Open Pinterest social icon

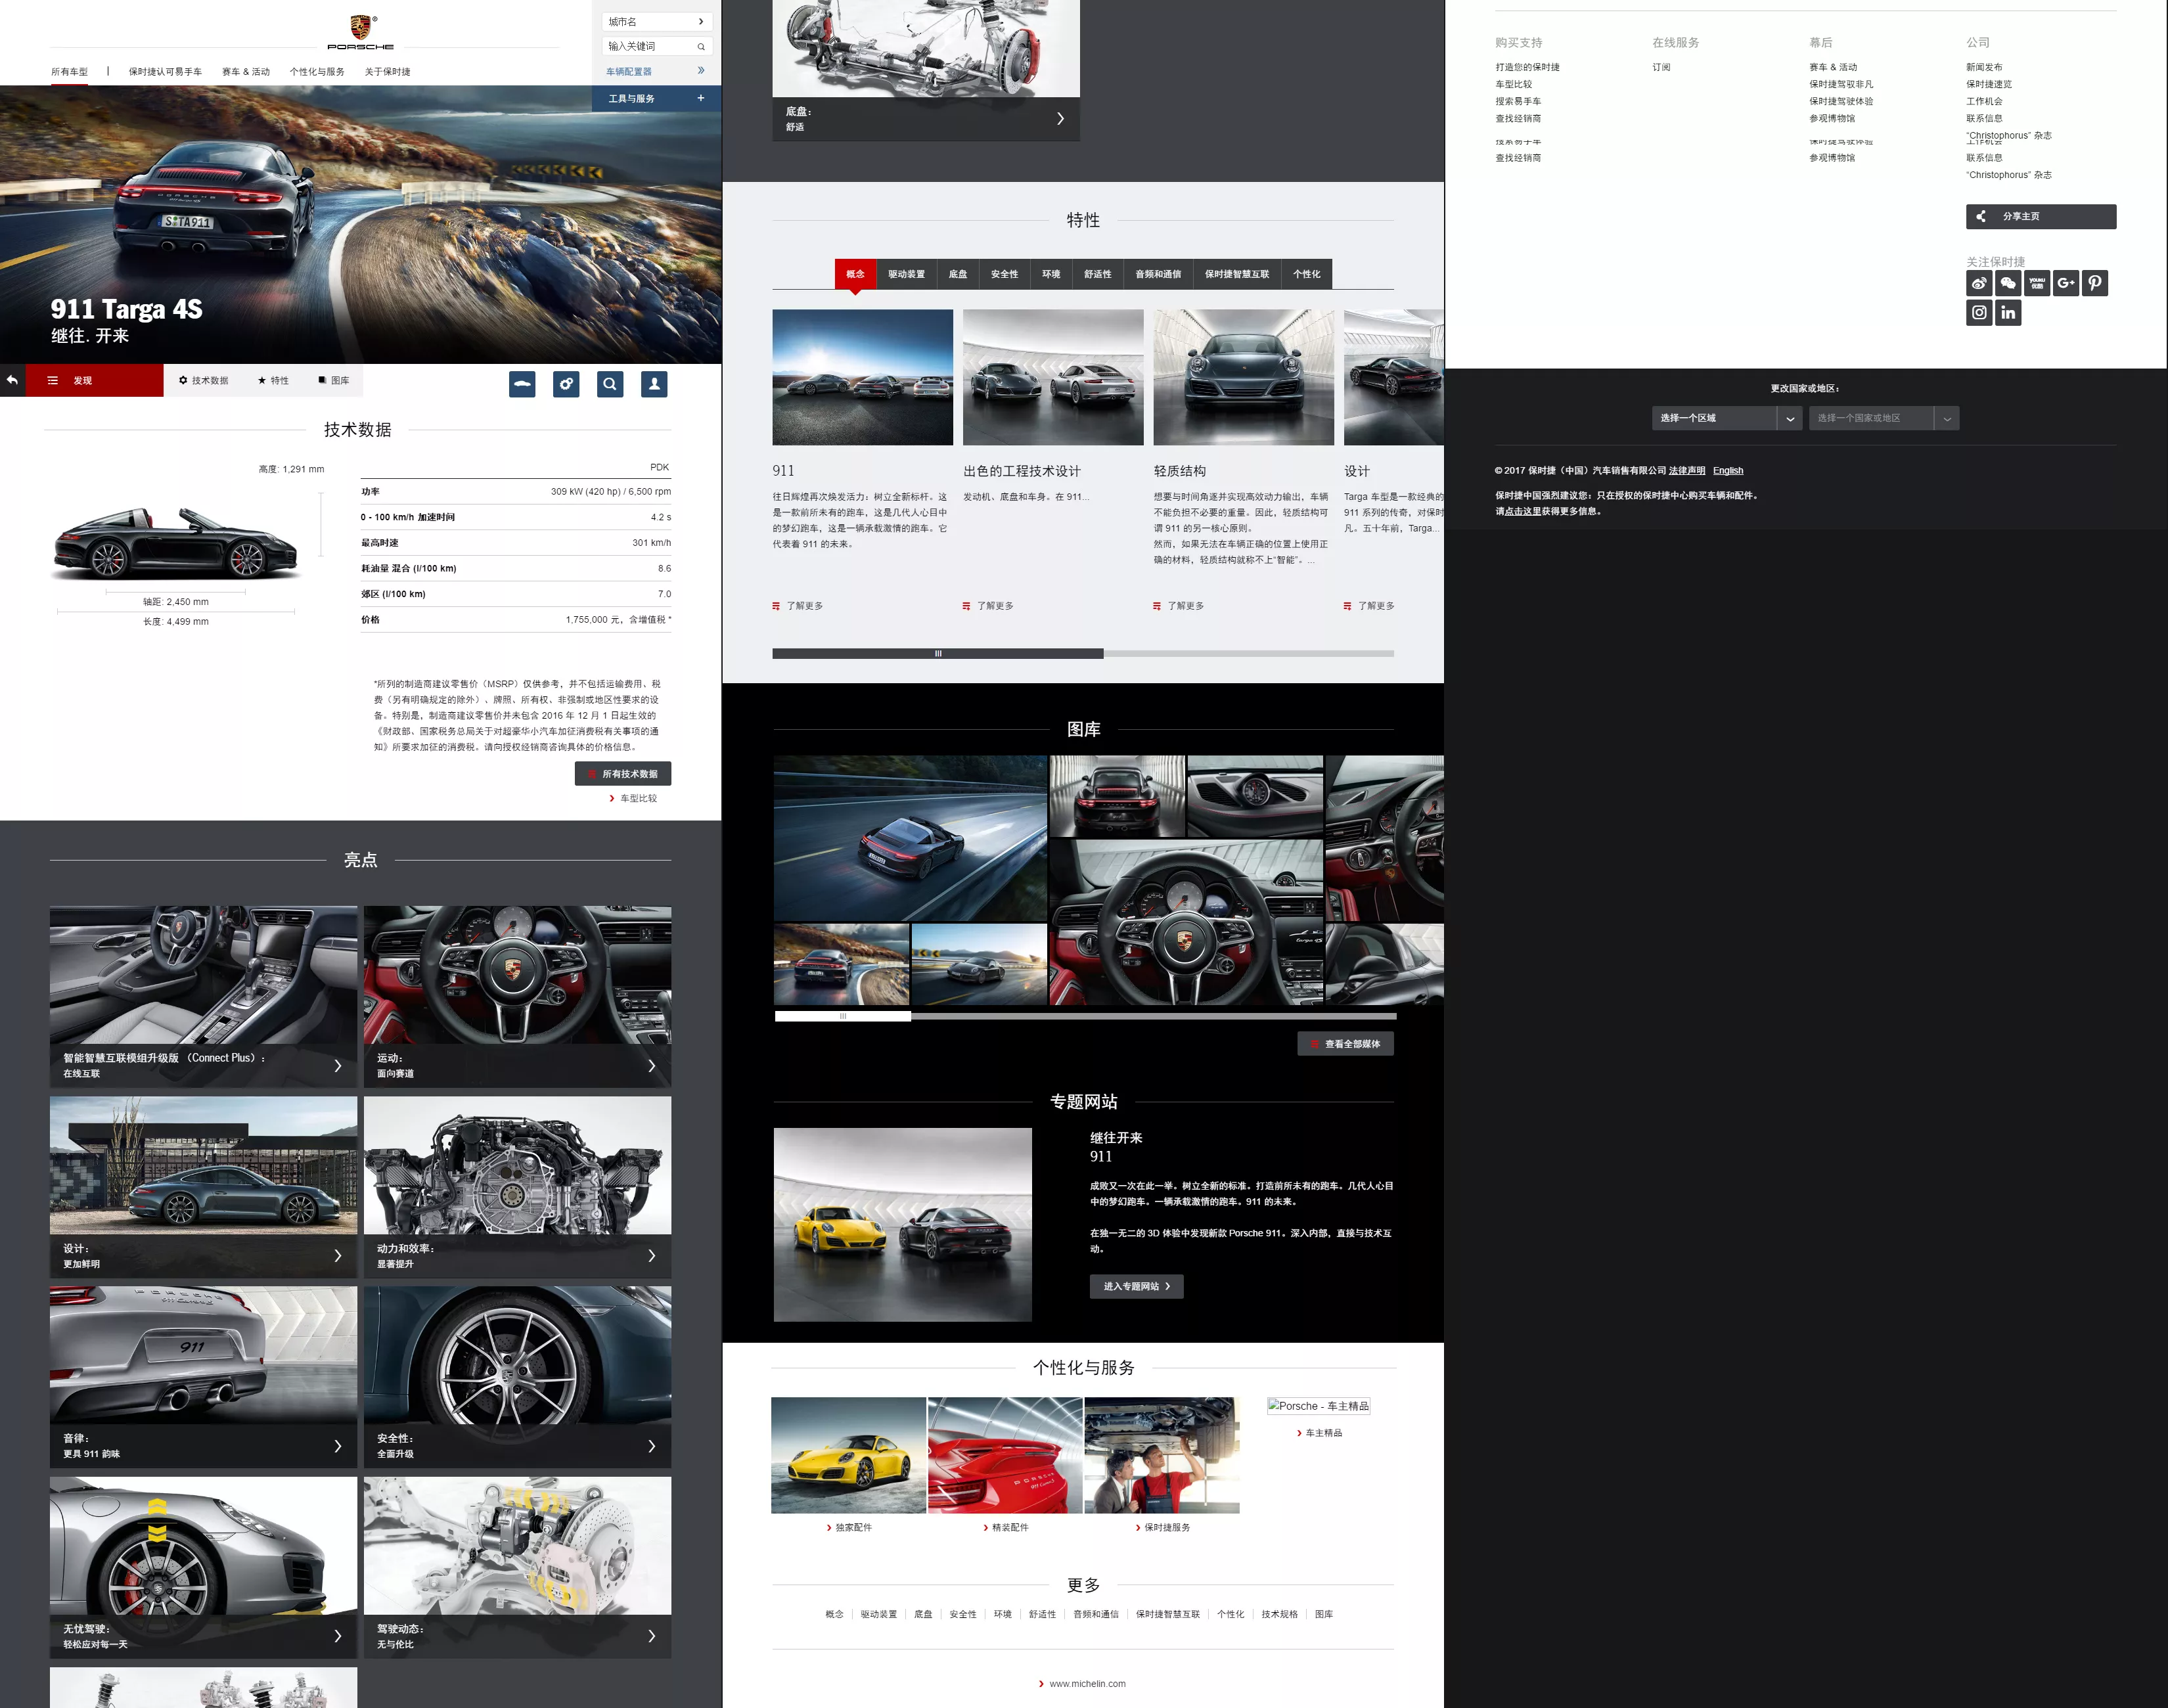2095,283
